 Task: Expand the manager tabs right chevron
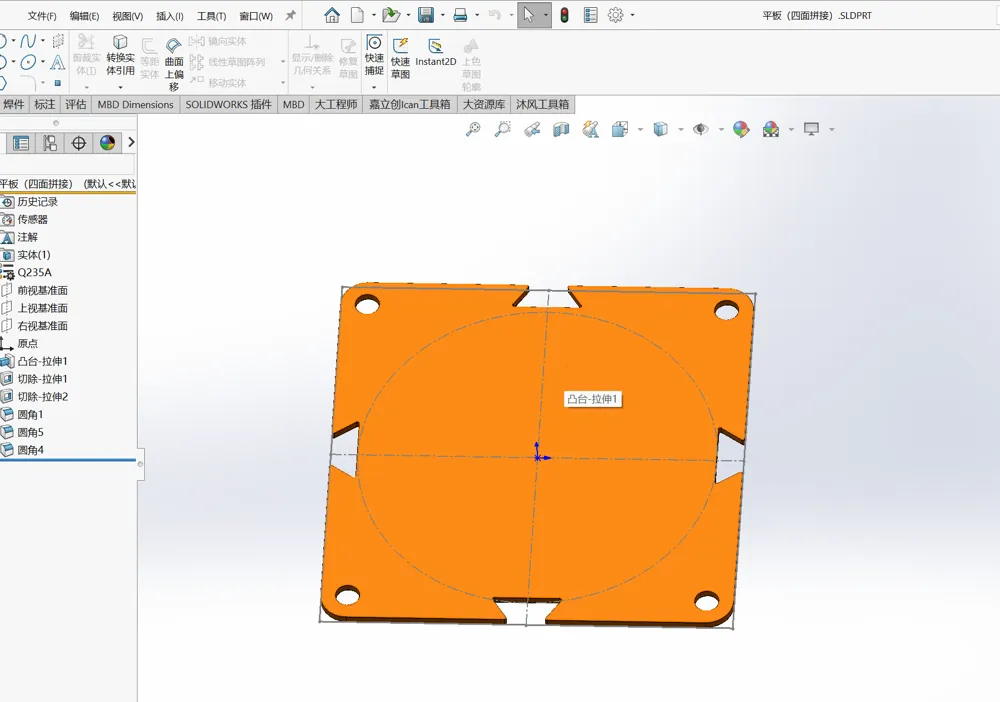pyautogui.click(x=131, y=142)
